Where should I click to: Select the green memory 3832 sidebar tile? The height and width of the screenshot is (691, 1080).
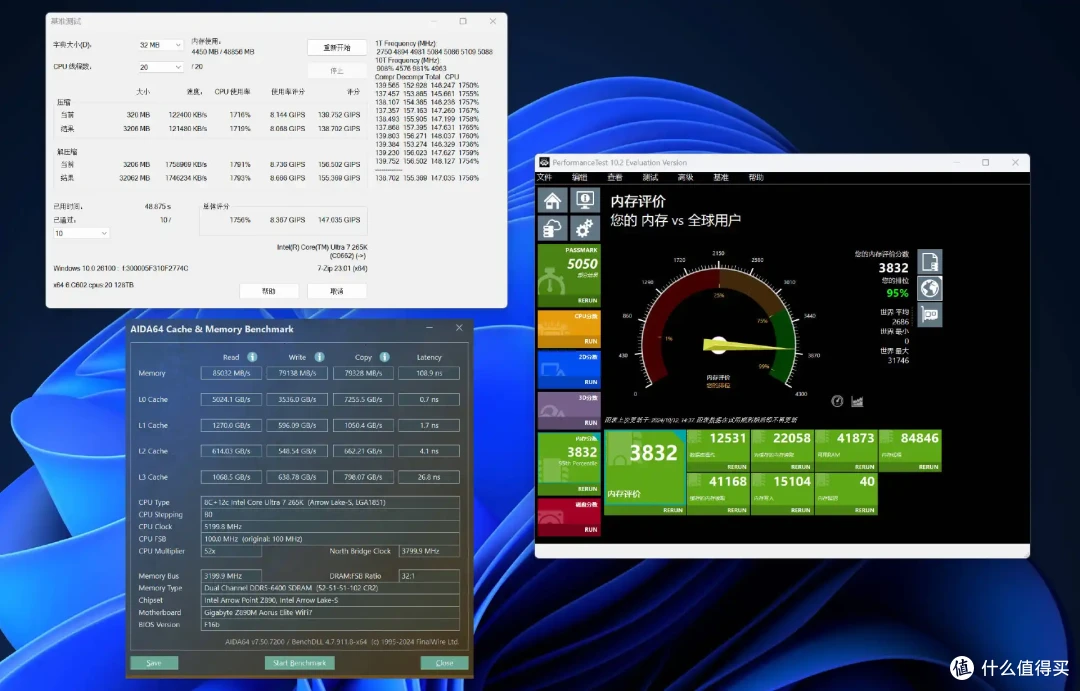point(569,464)
